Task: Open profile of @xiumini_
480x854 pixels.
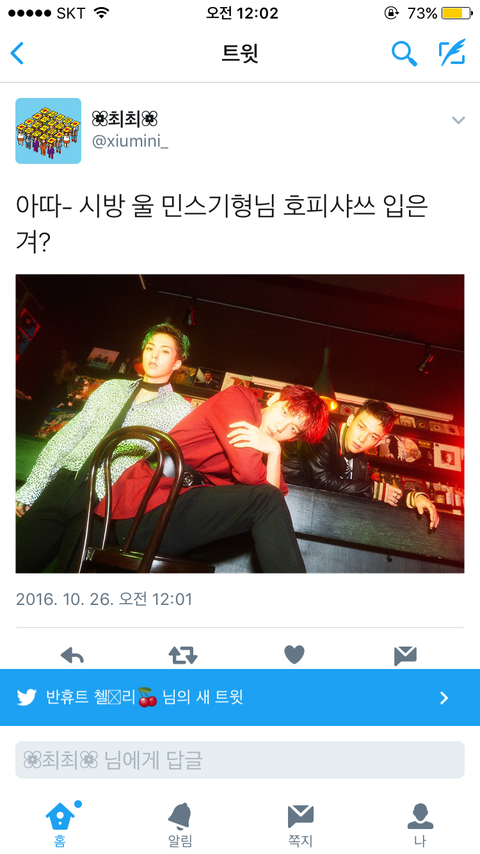Action: [130, 142]
